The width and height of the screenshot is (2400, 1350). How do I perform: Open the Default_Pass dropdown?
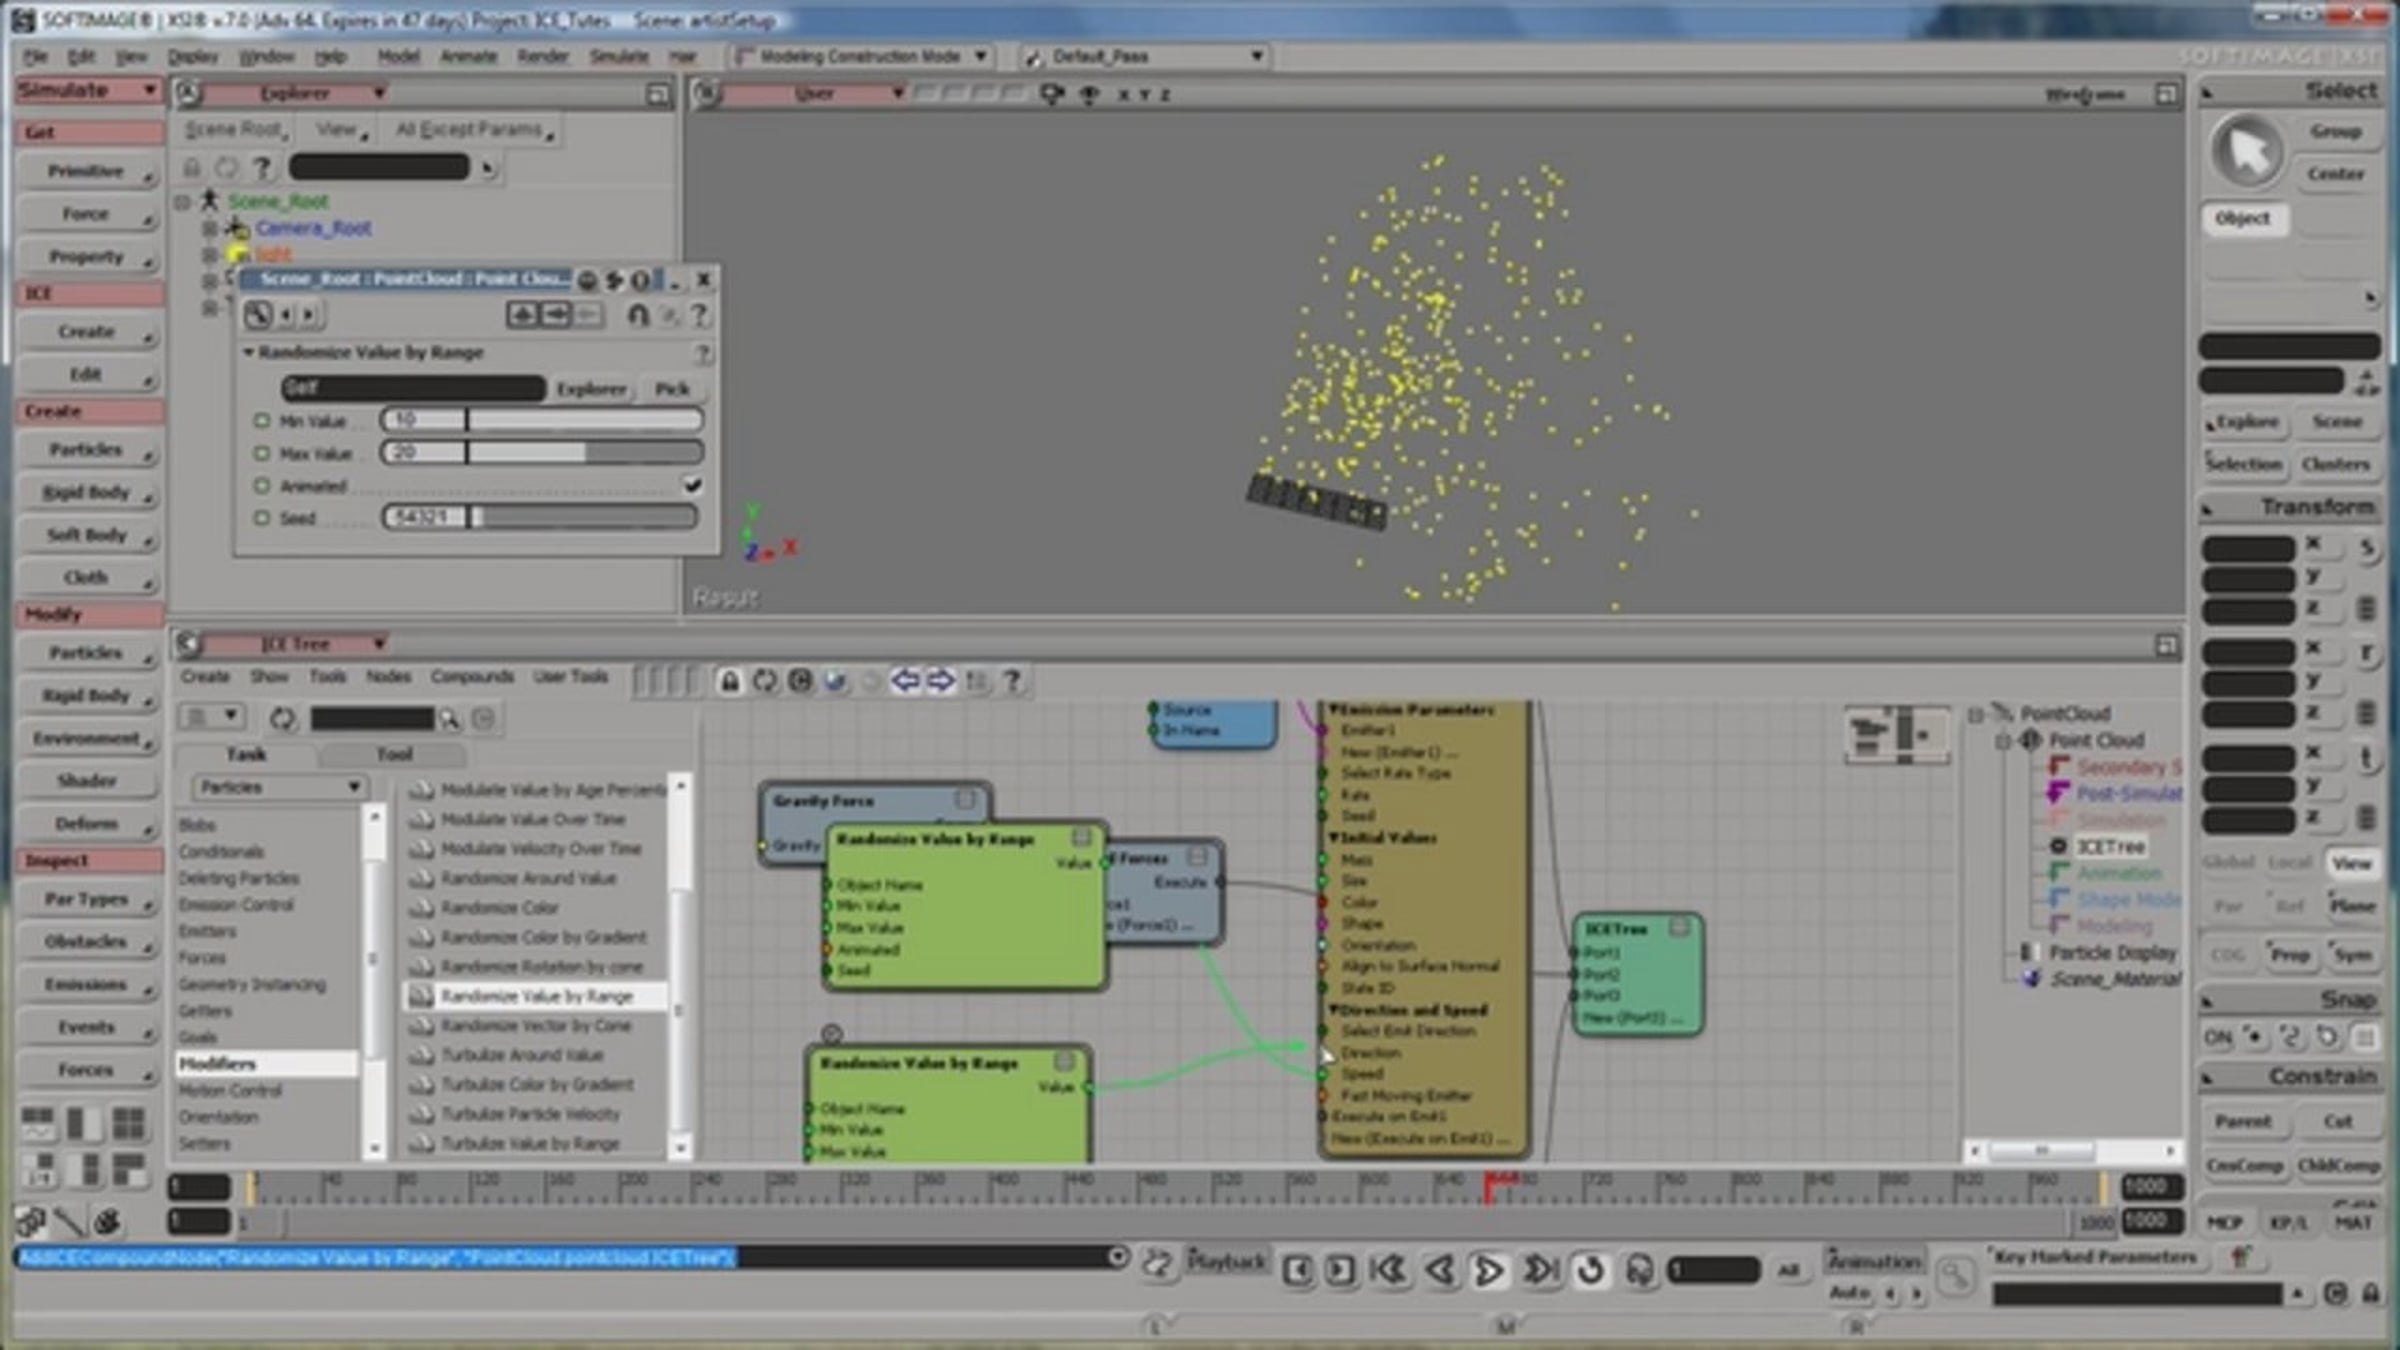pos(1145,57)
